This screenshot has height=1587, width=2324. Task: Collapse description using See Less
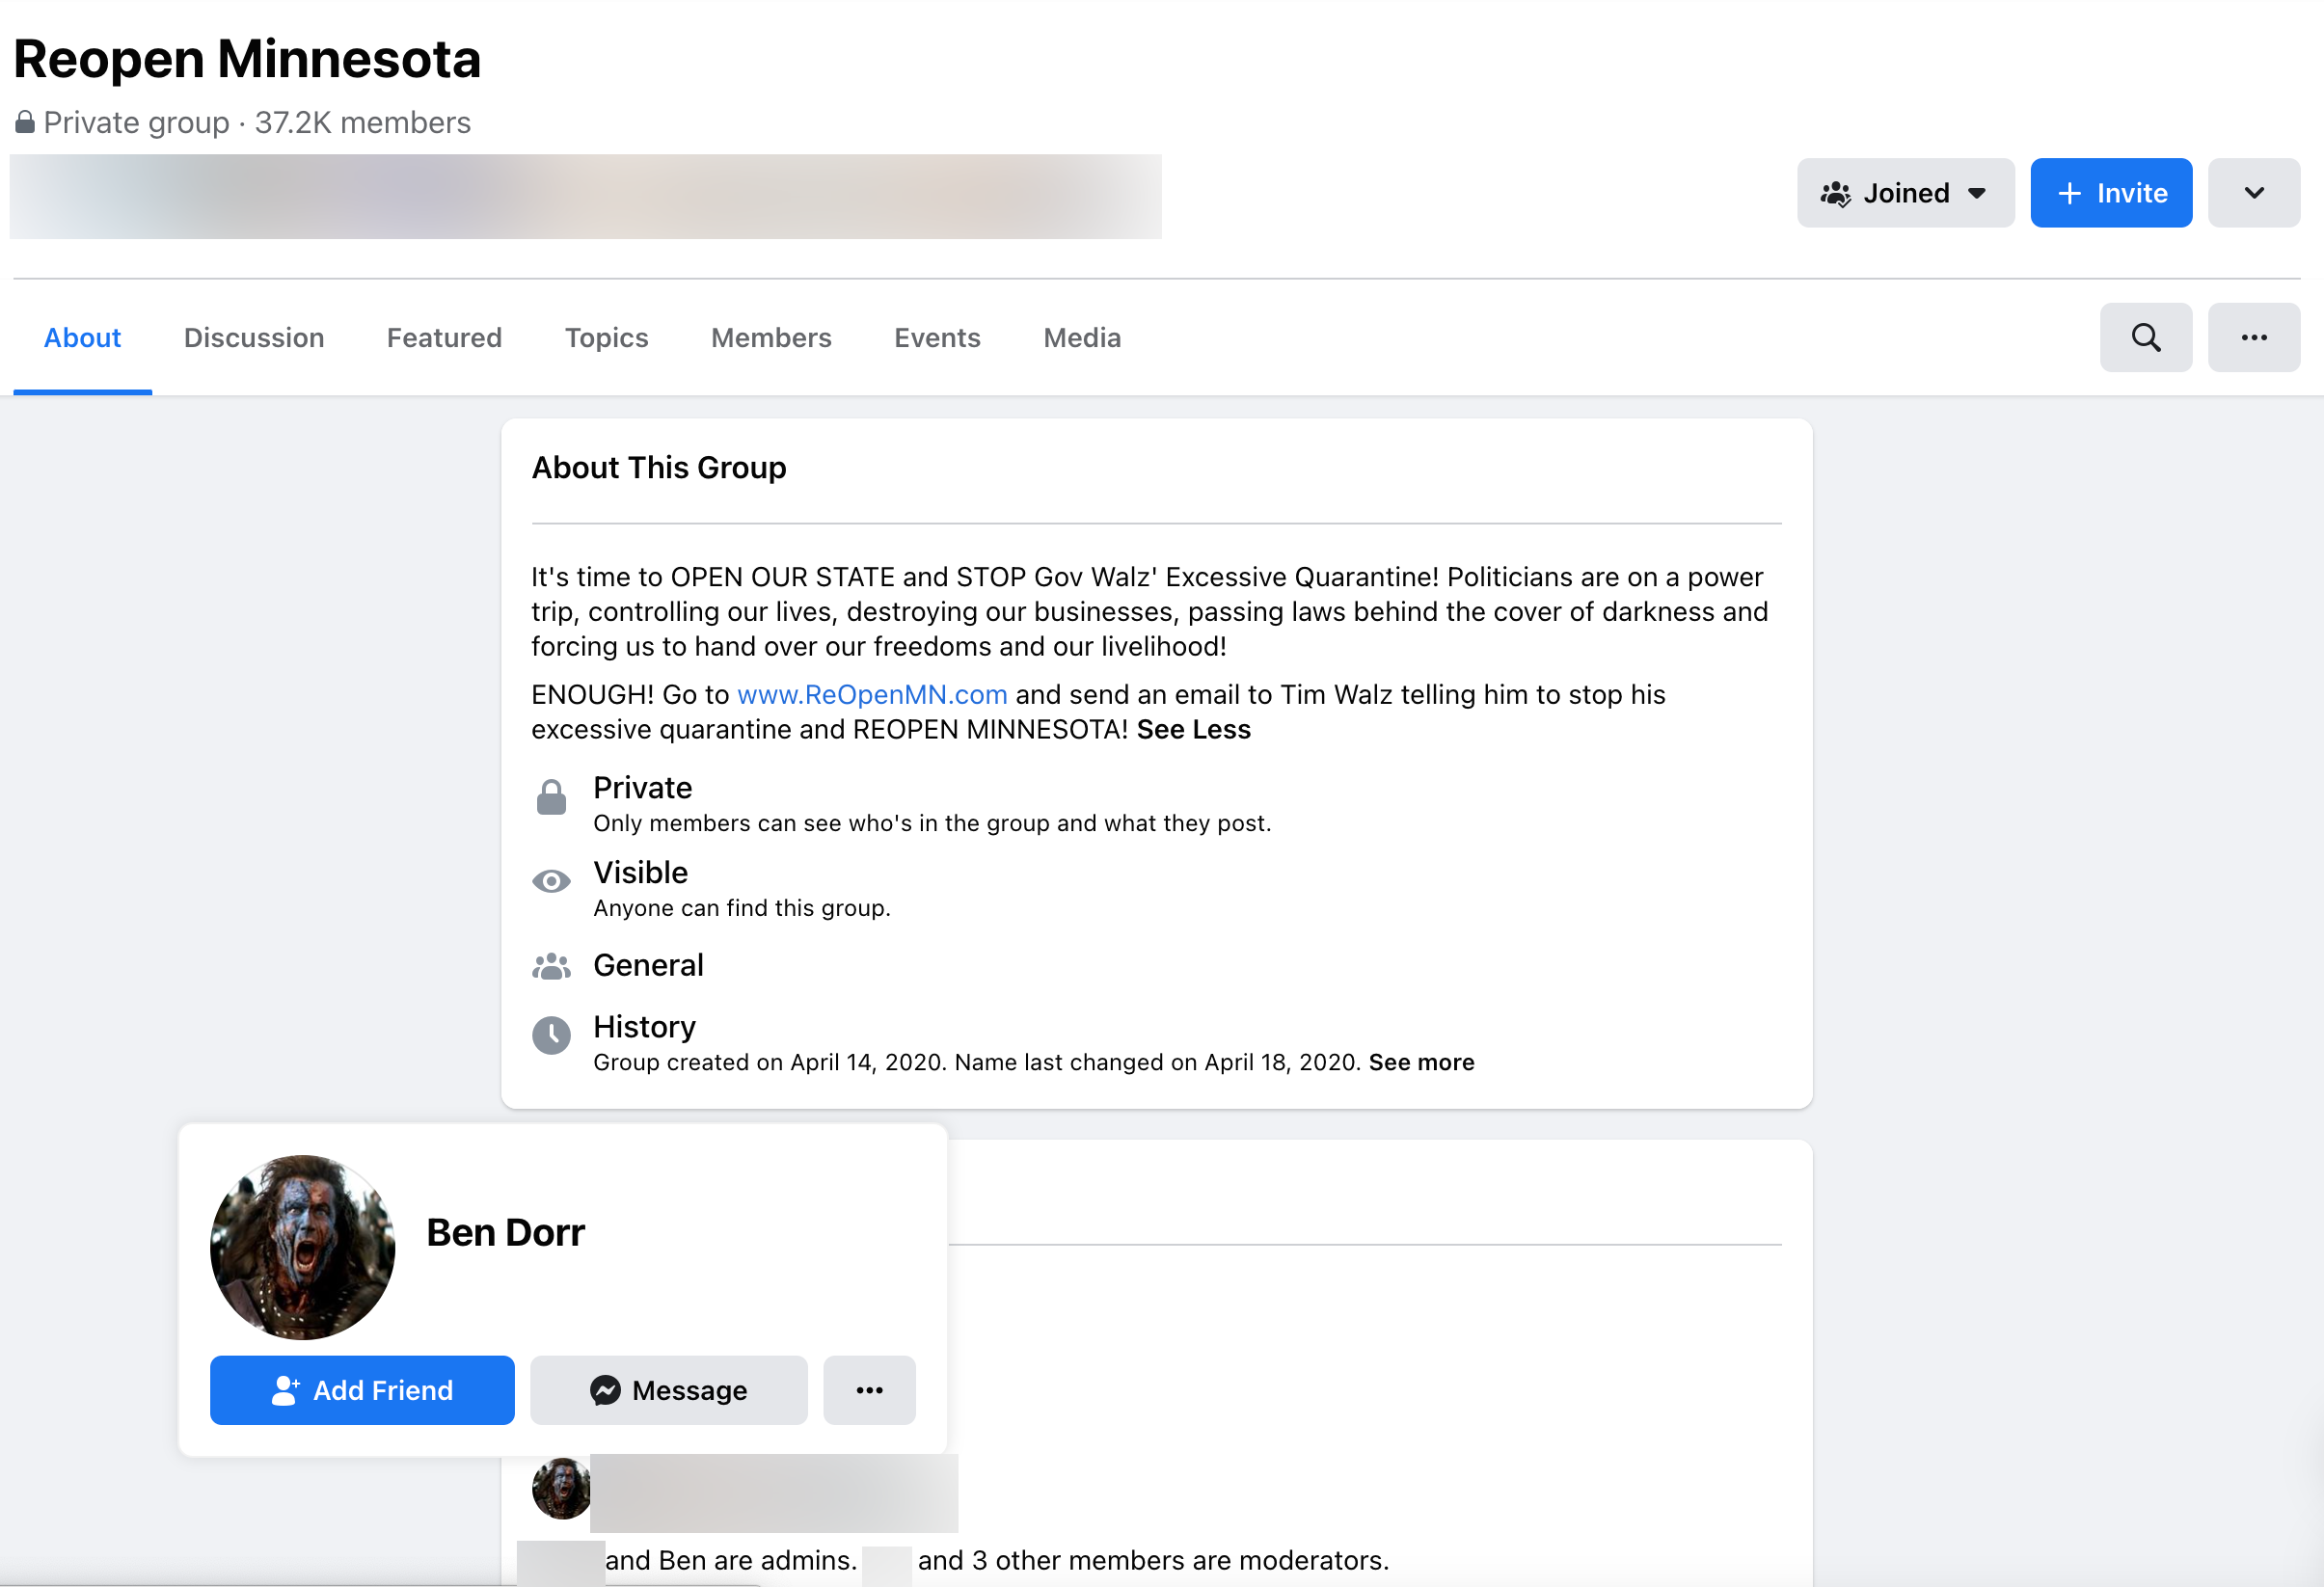pos(1193,729)
